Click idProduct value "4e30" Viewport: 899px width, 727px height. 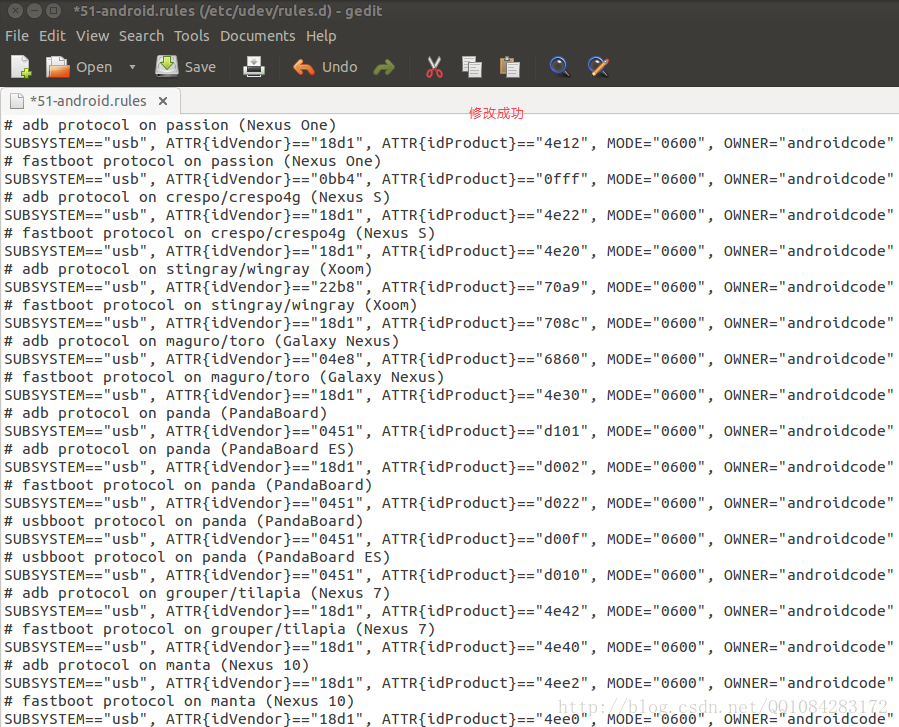(561, 395)
